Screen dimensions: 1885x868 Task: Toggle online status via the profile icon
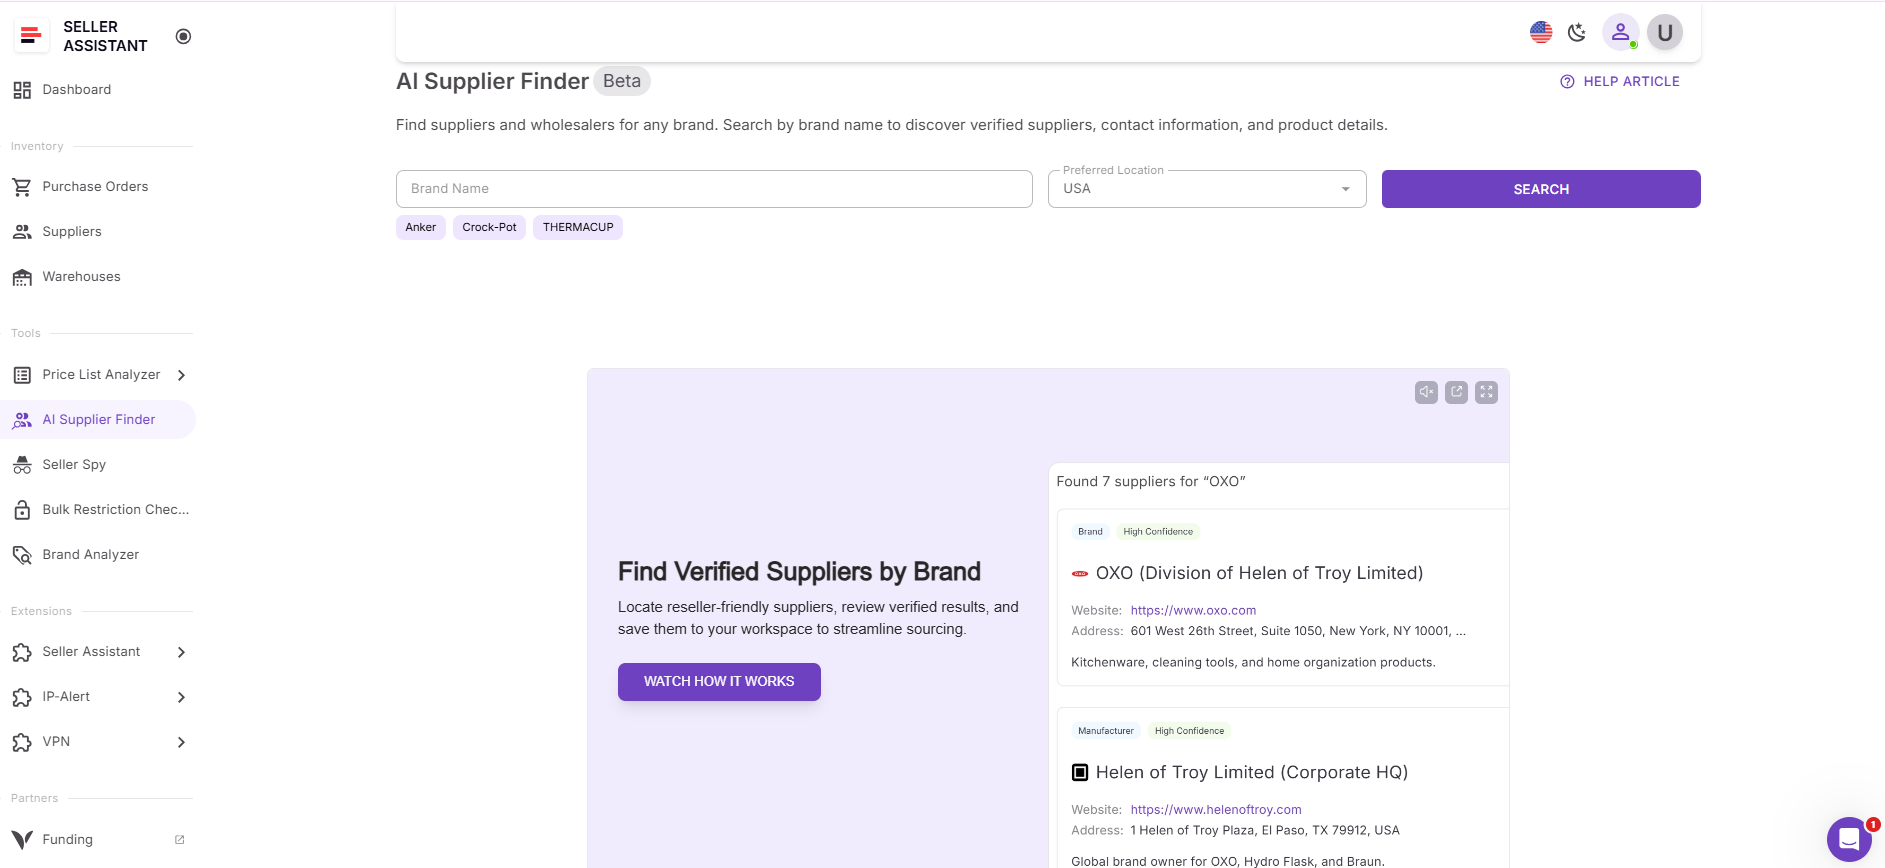point(1621,32)
